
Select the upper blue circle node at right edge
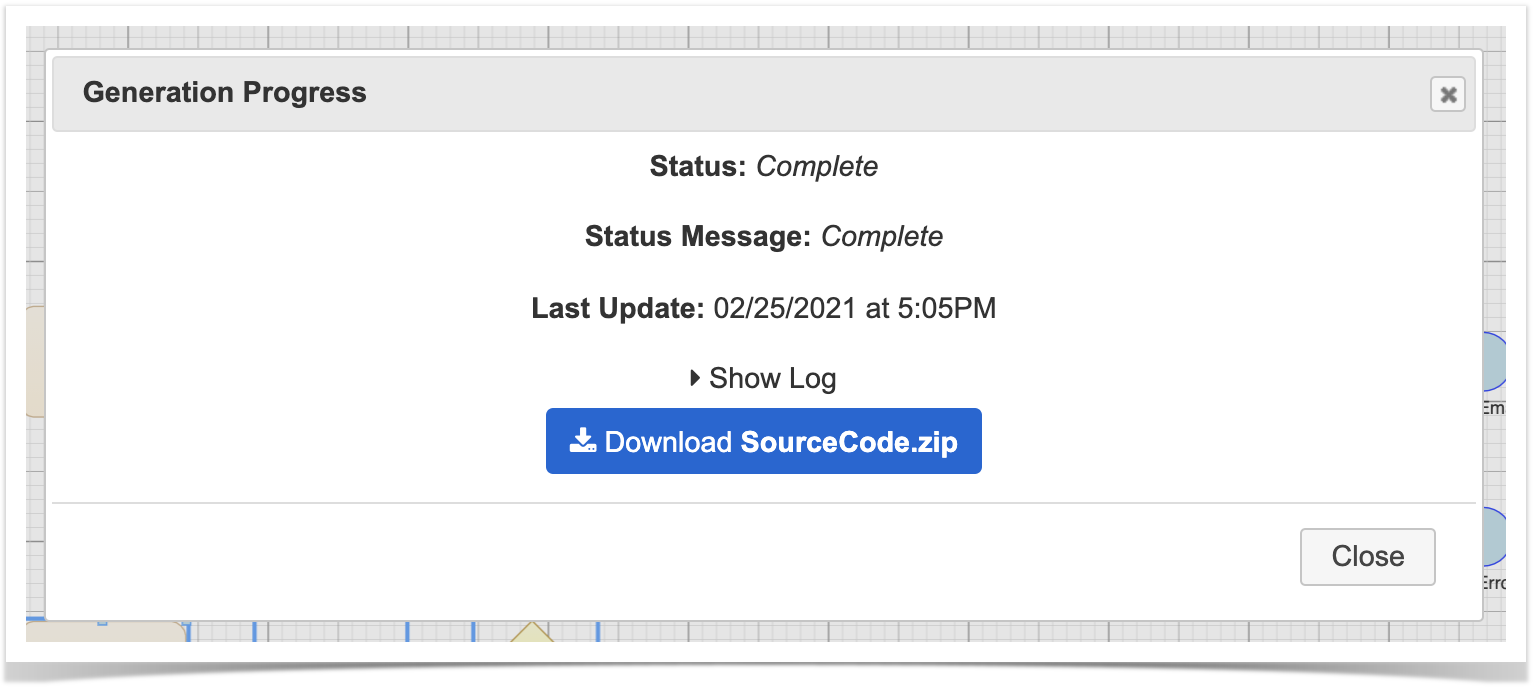[1494, 362]
